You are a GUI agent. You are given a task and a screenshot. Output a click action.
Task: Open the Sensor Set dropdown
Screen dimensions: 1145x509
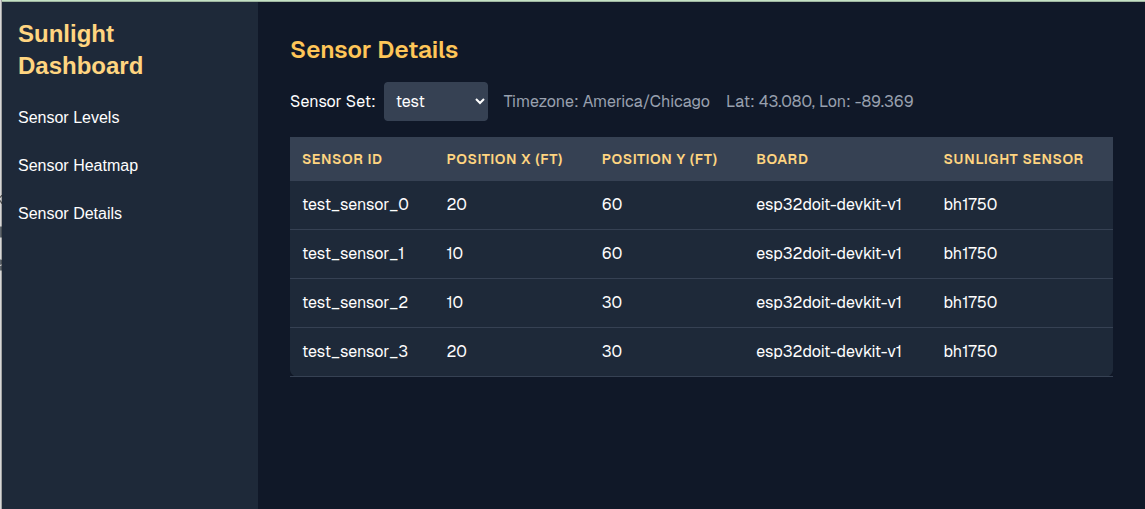point(436,102)
